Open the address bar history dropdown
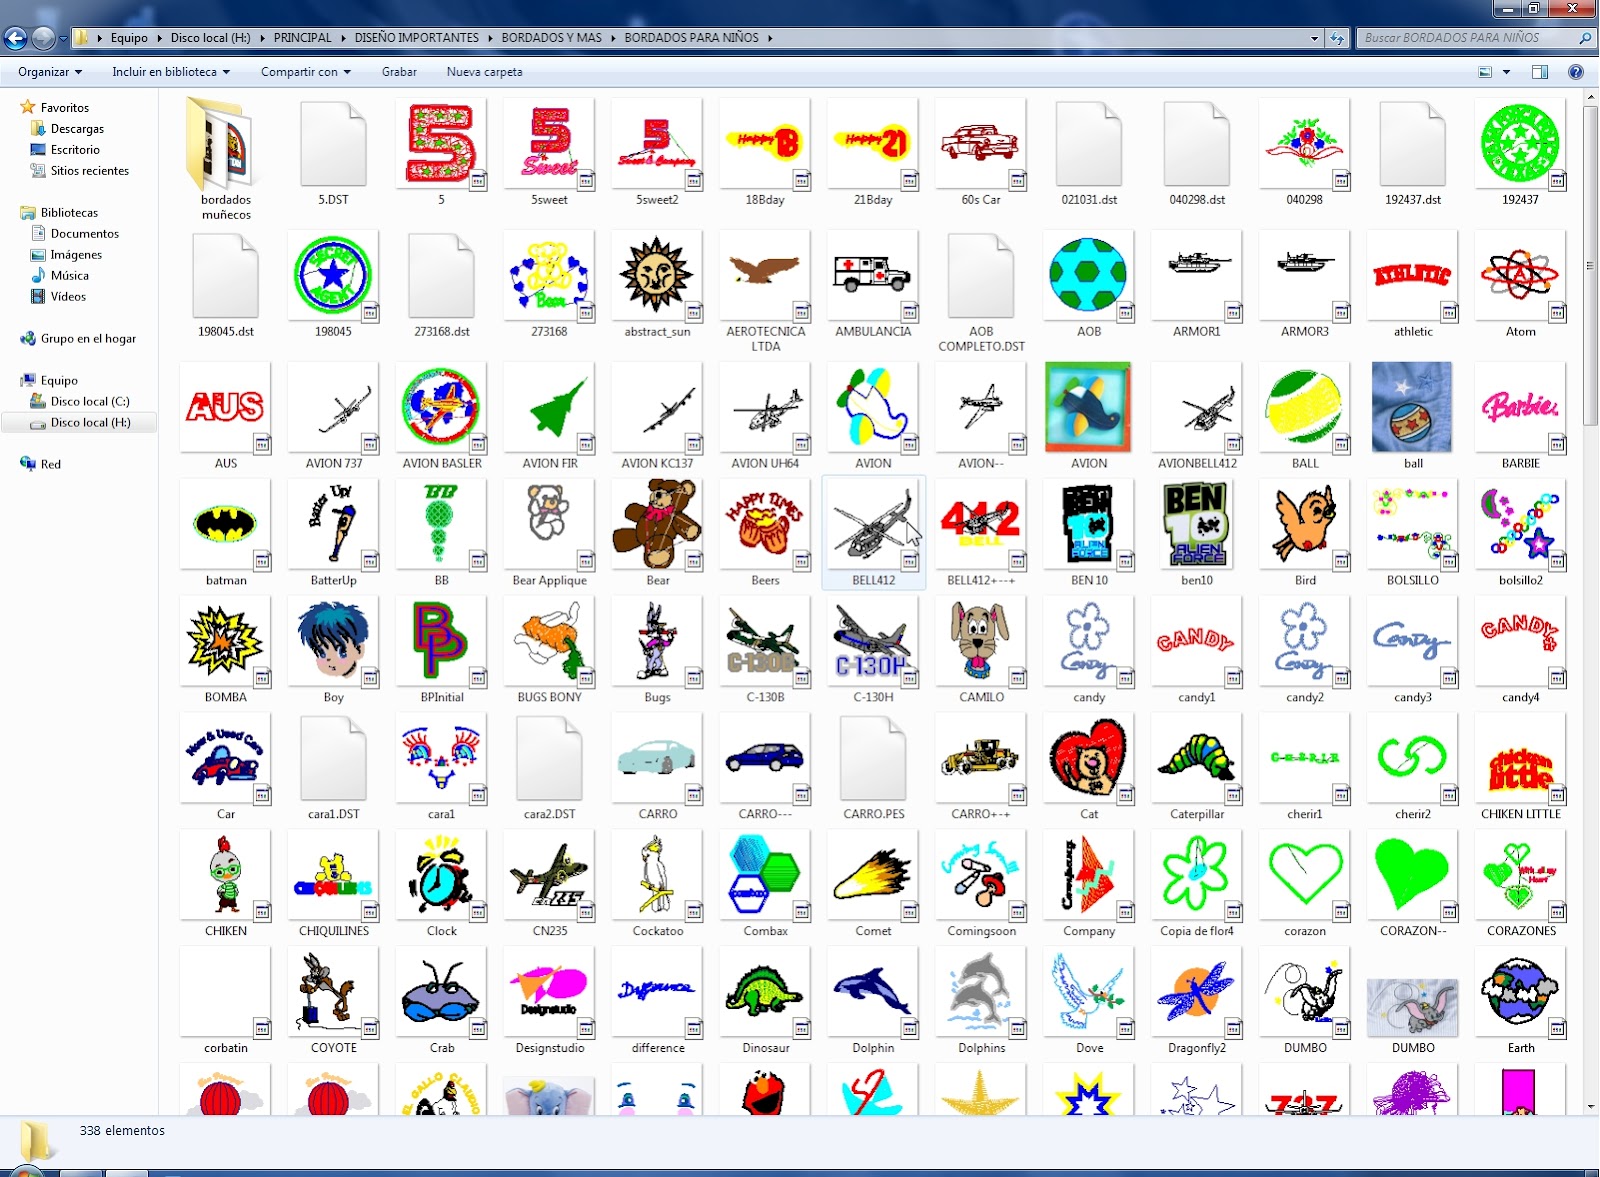This screenshot has width=1600, height=1177. (1314, 38)
